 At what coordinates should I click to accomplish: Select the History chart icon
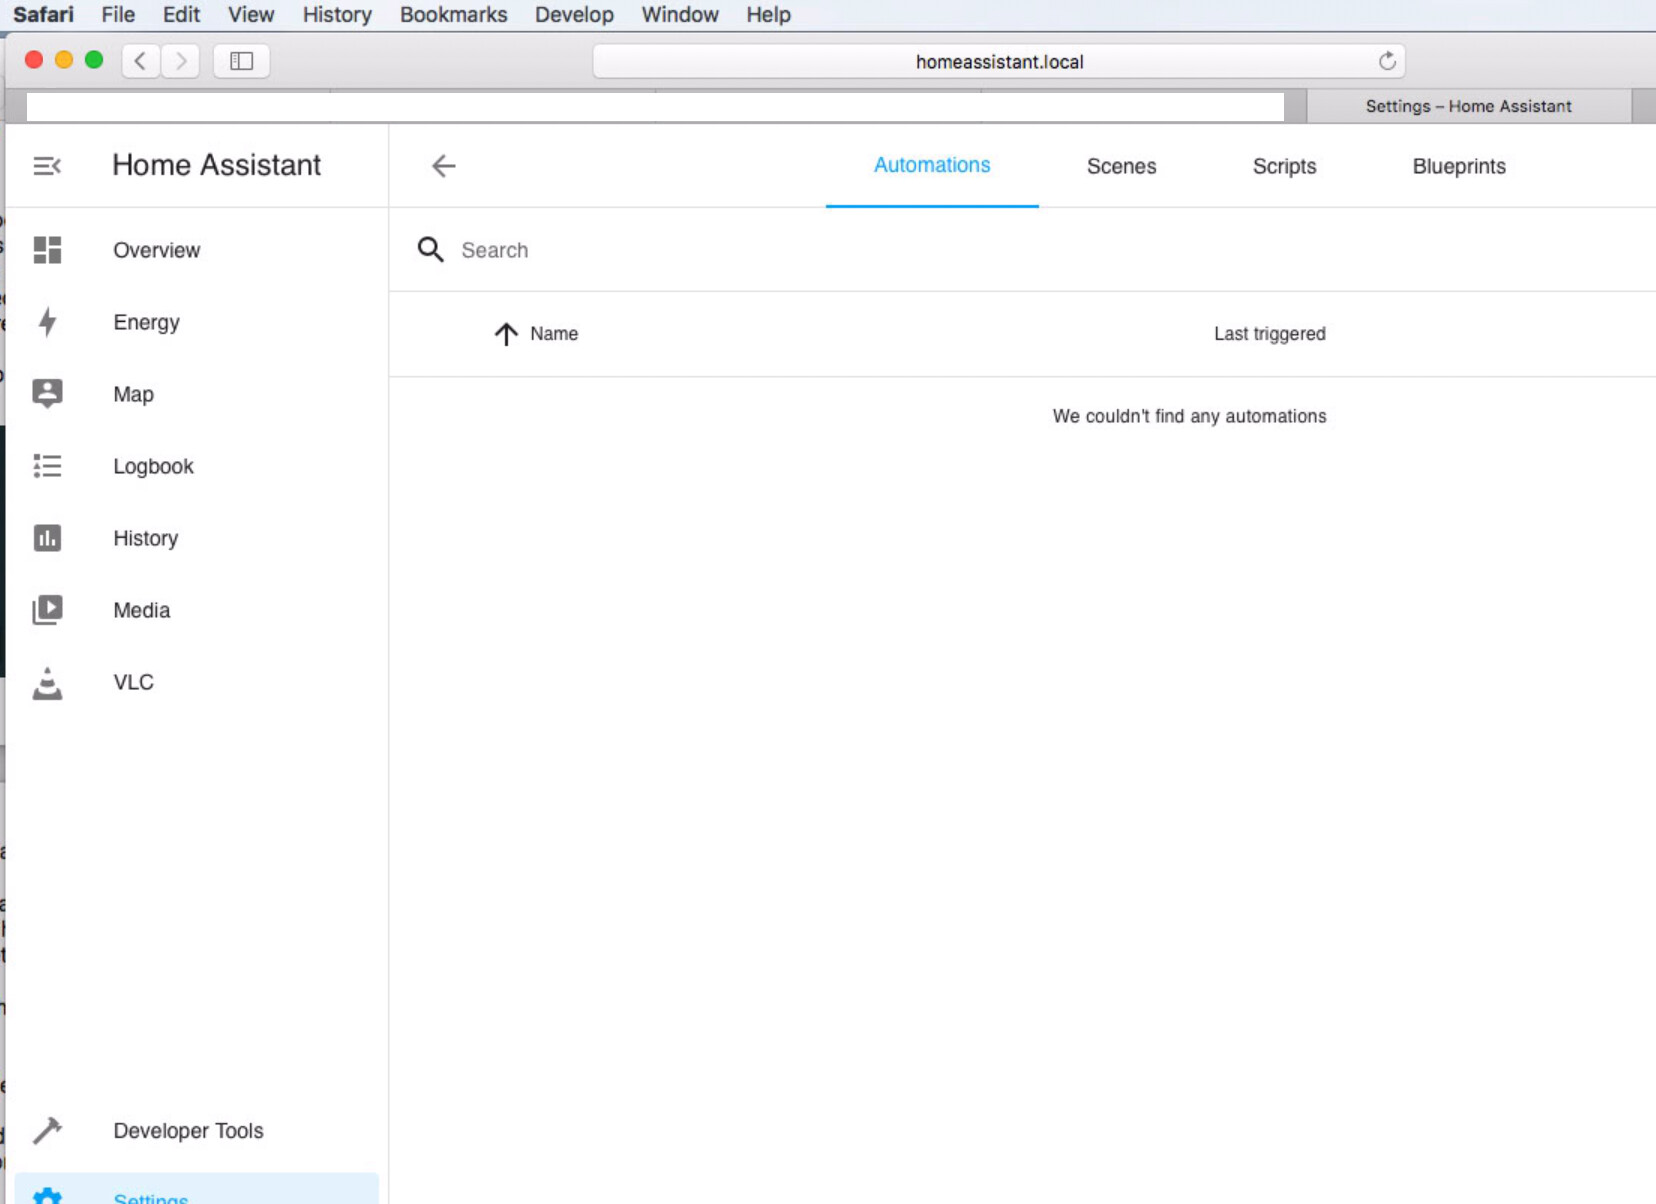[x=47, y=538]
